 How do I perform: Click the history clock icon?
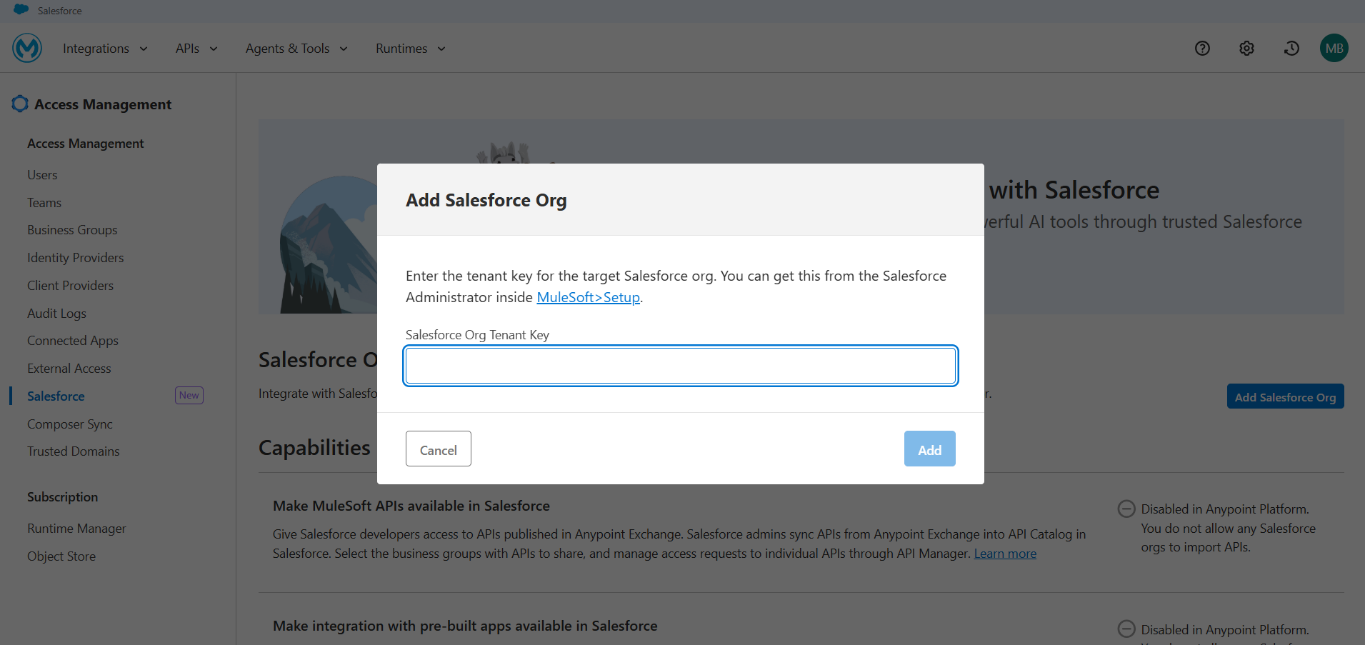point(1292,48)
